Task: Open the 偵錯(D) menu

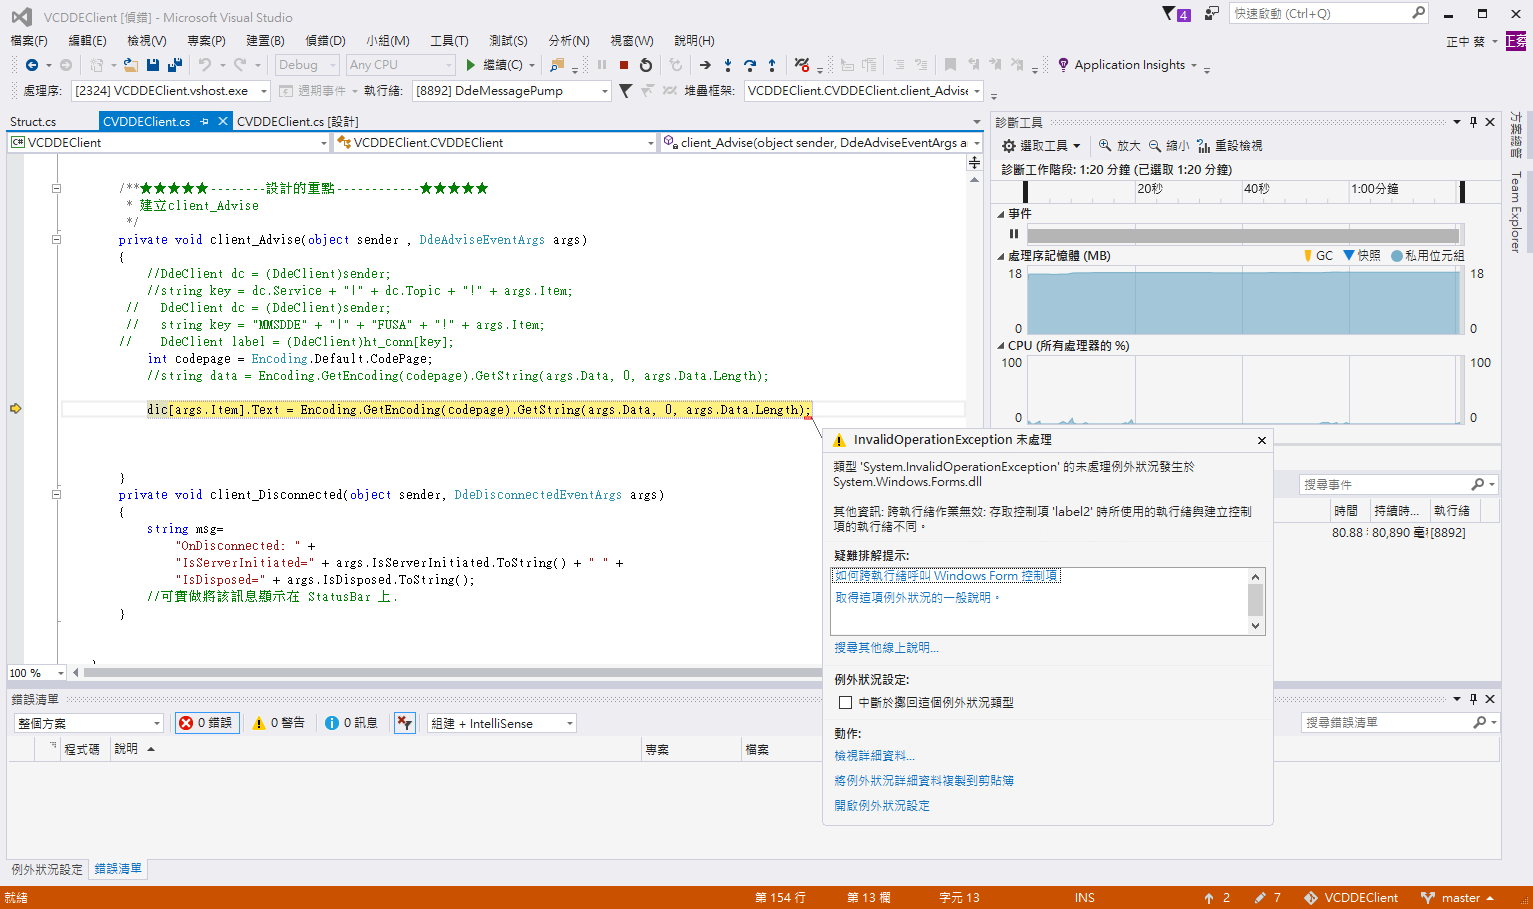Action: point(325,41)
